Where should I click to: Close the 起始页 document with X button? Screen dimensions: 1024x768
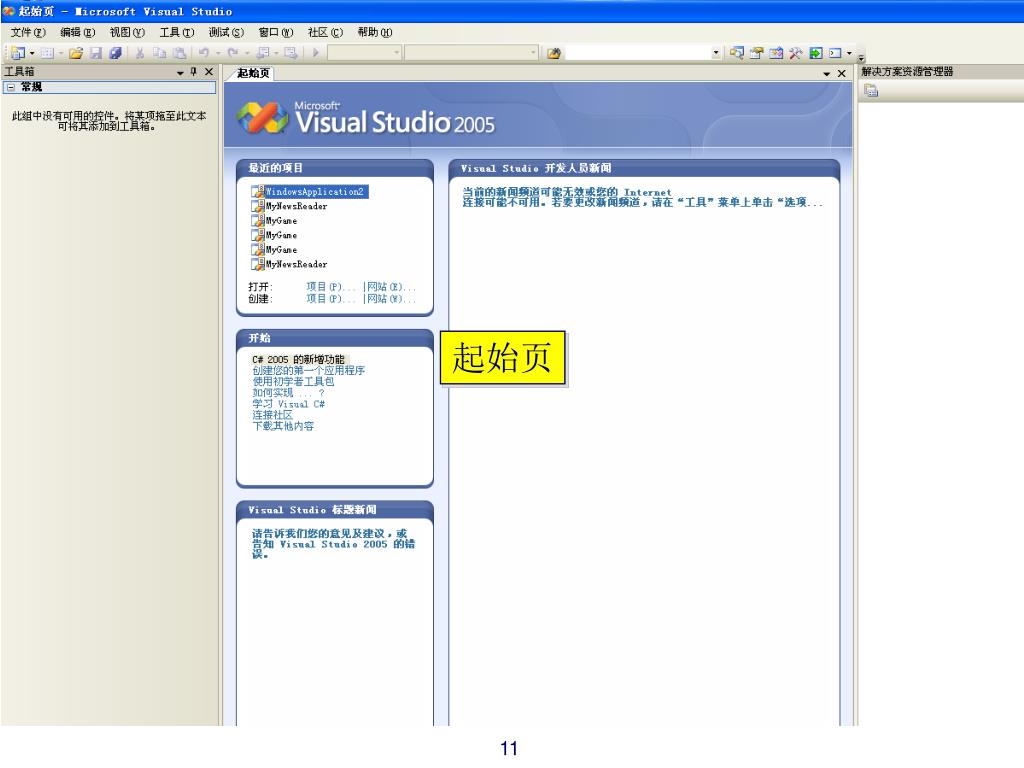[x=842, y=74]
